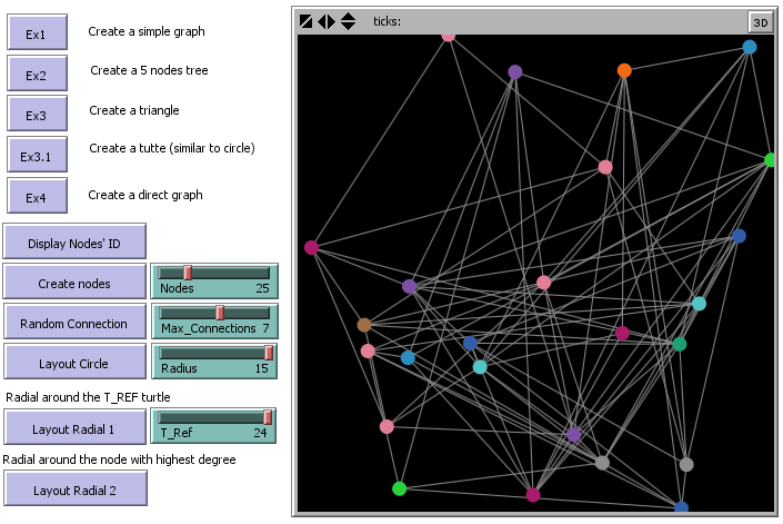
Task: Switch the view to 3D
Action: (x=760, y=21)
